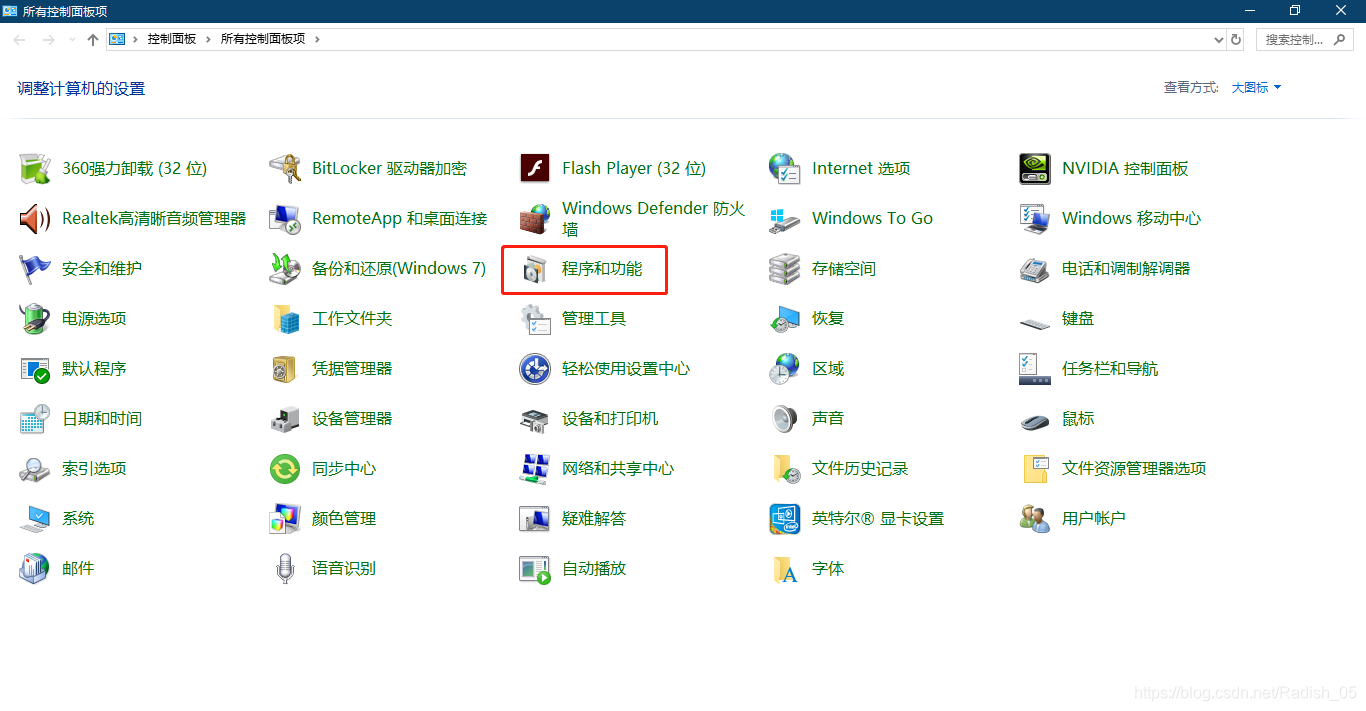
Task: Open the 用户帐户 people icon
Action: (x=1035, y=519)
